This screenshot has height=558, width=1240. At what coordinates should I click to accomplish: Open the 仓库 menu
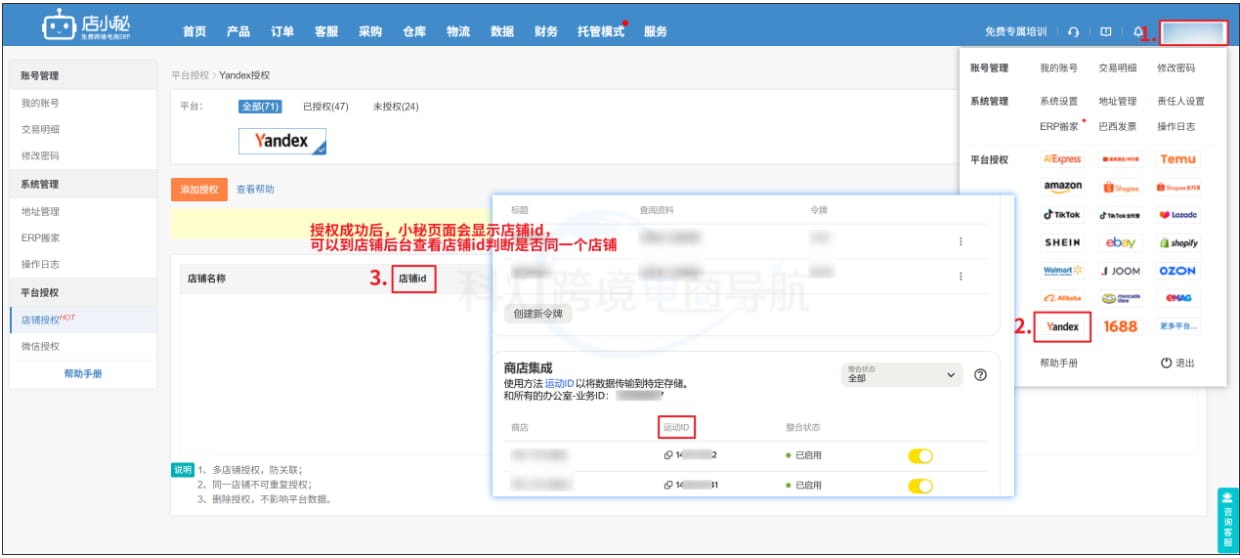point(414,31)
